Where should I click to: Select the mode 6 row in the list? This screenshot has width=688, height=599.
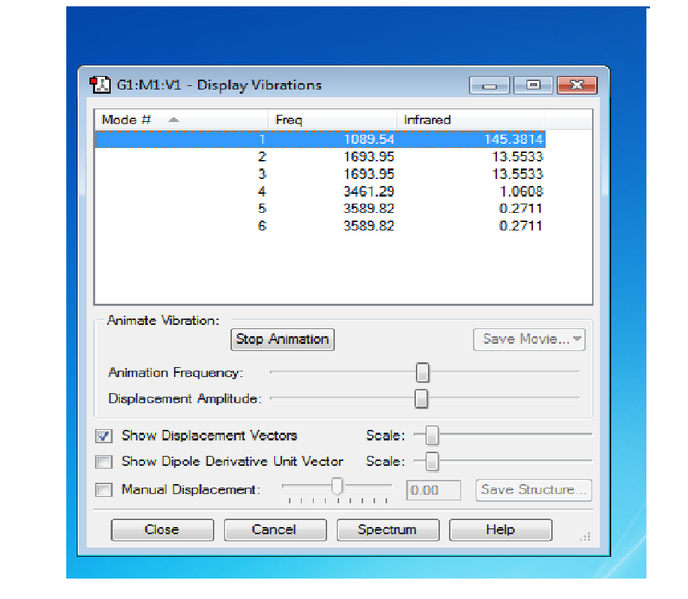[x=320, y=226]
